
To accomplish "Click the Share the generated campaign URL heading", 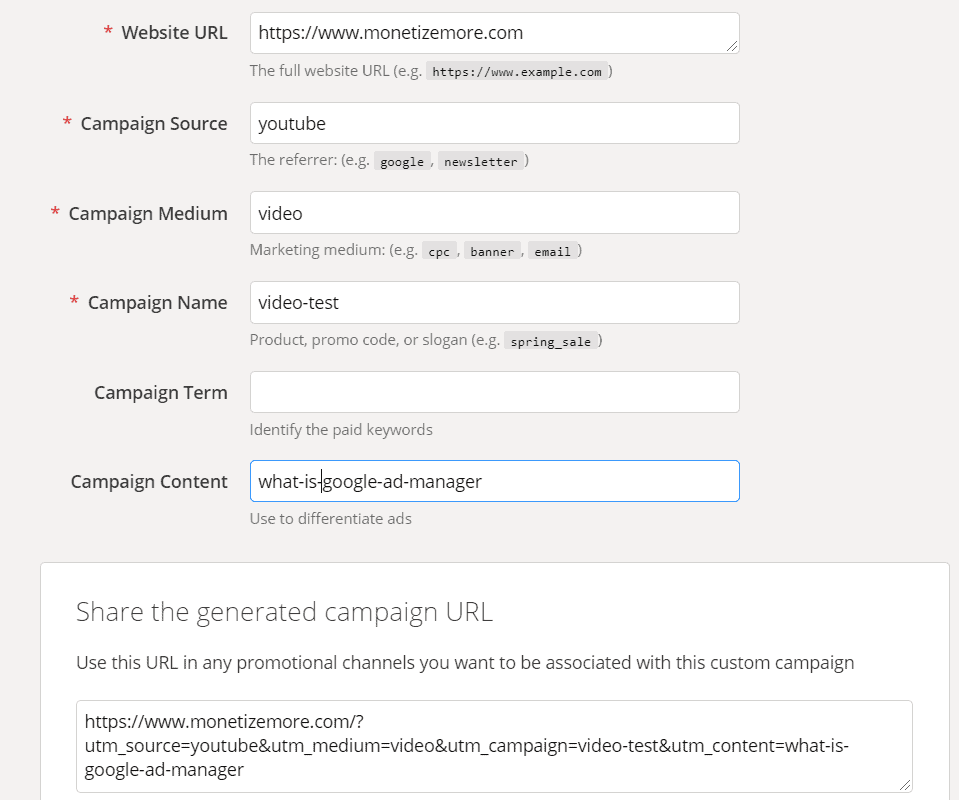I will point(284,612).
